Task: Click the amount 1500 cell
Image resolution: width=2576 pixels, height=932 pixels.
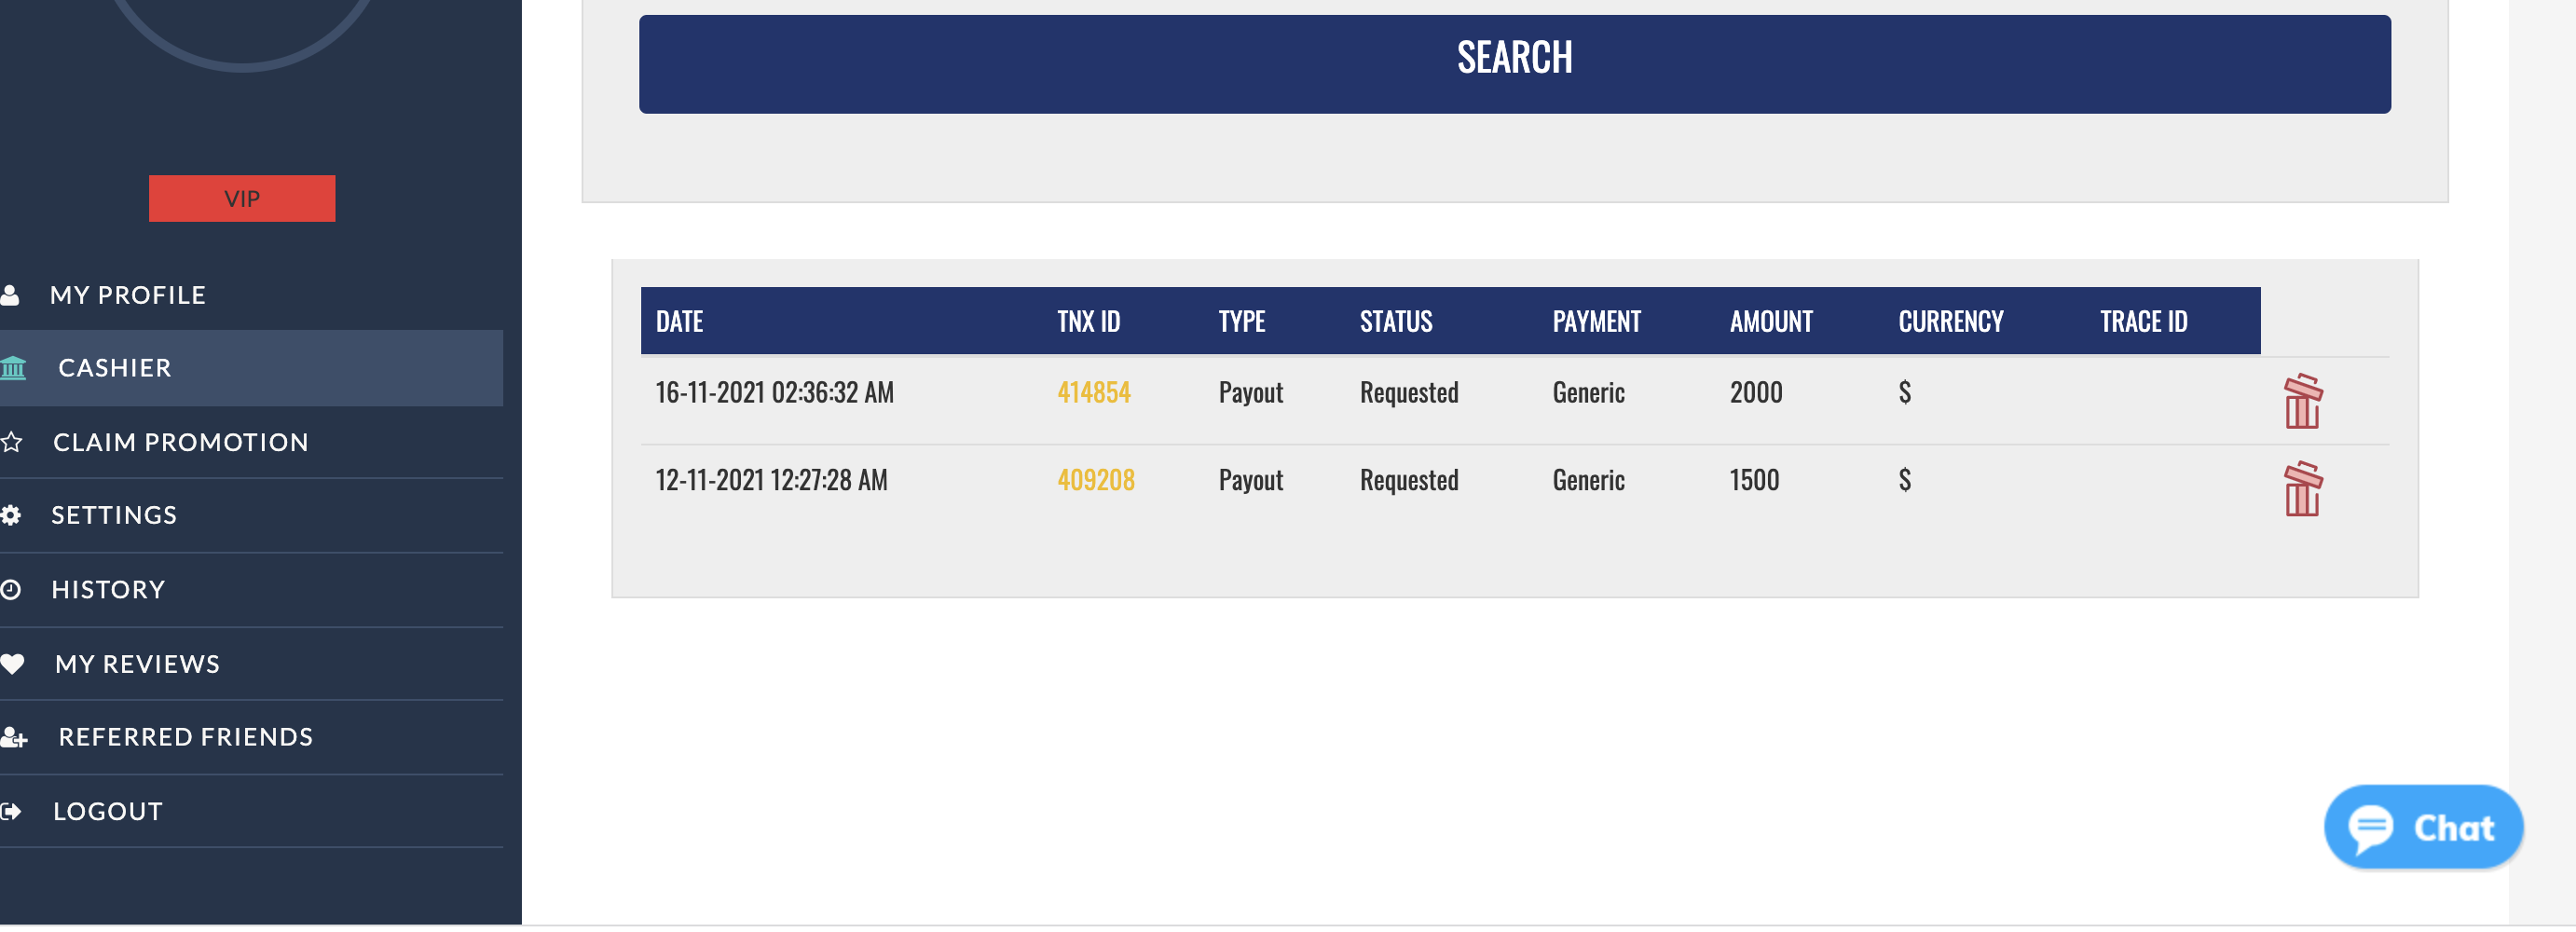Action: click(1753, 481)
